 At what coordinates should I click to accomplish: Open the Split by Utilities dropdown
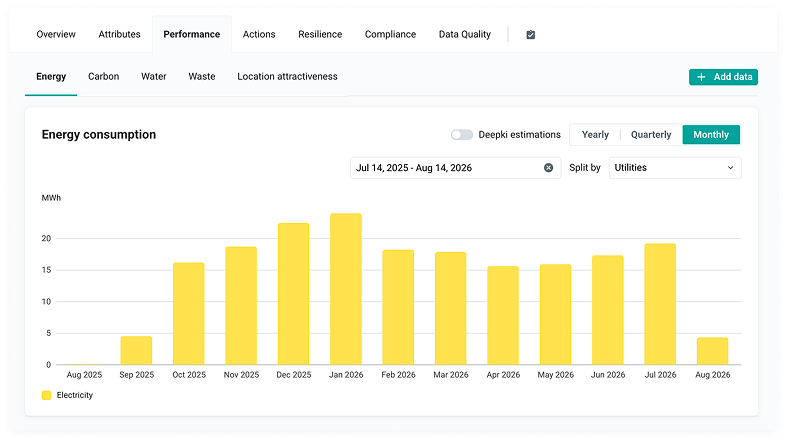675,168
